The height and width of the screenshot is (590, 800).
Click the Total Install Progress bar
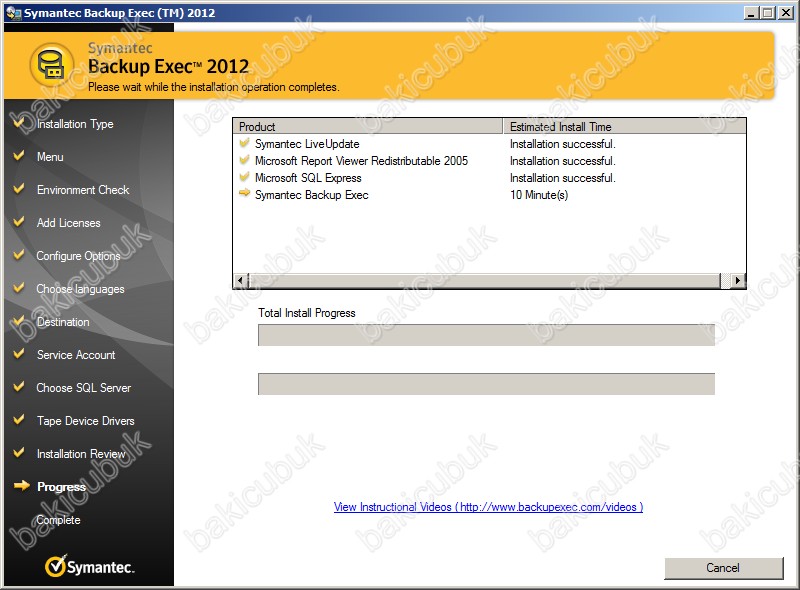pos(486,335)
